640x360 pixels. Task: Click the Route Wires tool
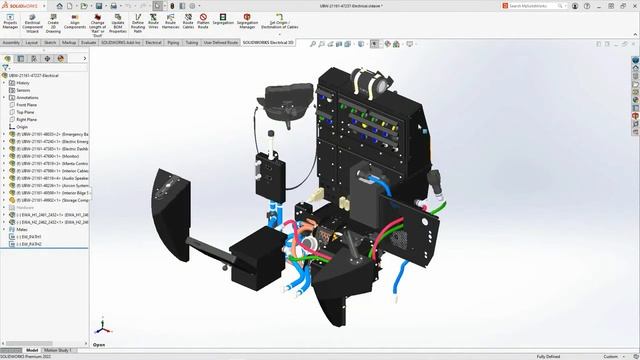pyautogui.click(x=153, y=21)
